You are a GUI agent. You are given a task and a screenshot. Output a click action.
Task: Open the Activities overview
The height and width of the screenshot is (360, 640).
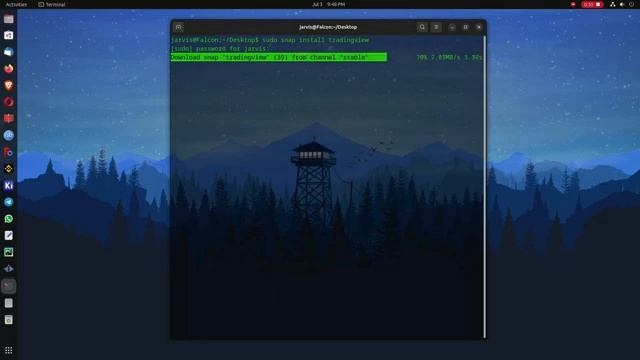pyautogui.click(x=16, y=4)
